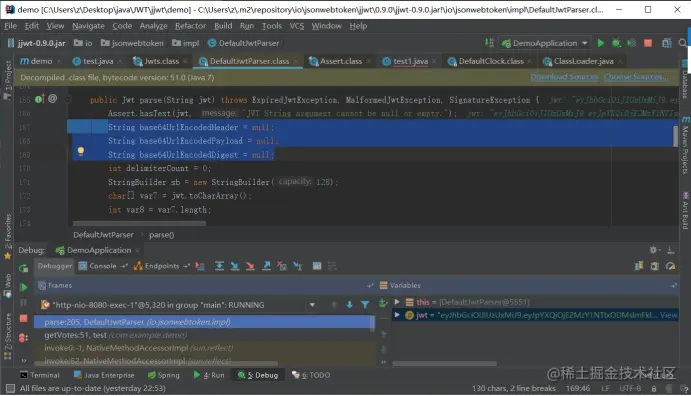The height and width of the screenshot is (396, 691).
Task: Restore the Frames panel layout arrow
Action: click(x=369, y=285)
